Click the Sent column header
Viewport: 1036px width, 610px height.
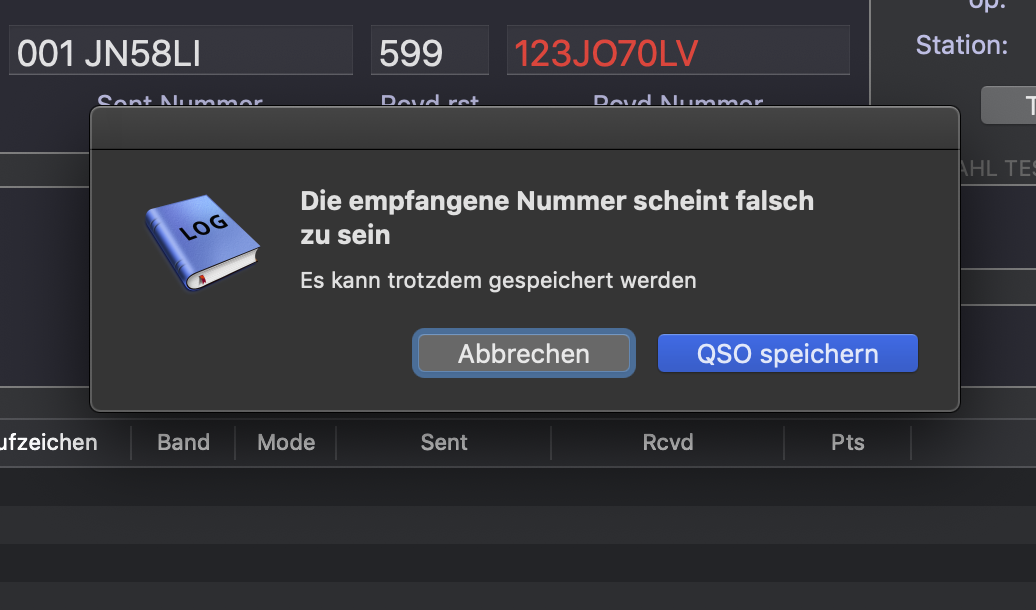click(x=444, y=442)
